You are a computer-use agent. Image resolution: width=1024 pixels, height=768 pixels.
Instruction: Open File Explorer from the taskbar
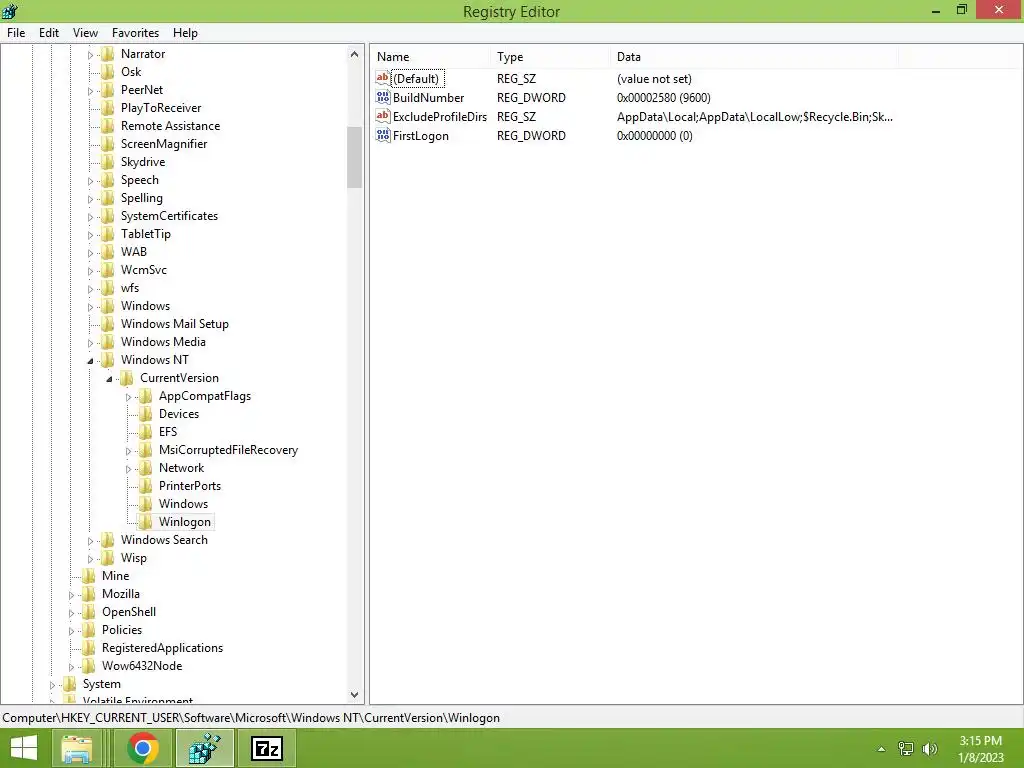tap(77, 748)
